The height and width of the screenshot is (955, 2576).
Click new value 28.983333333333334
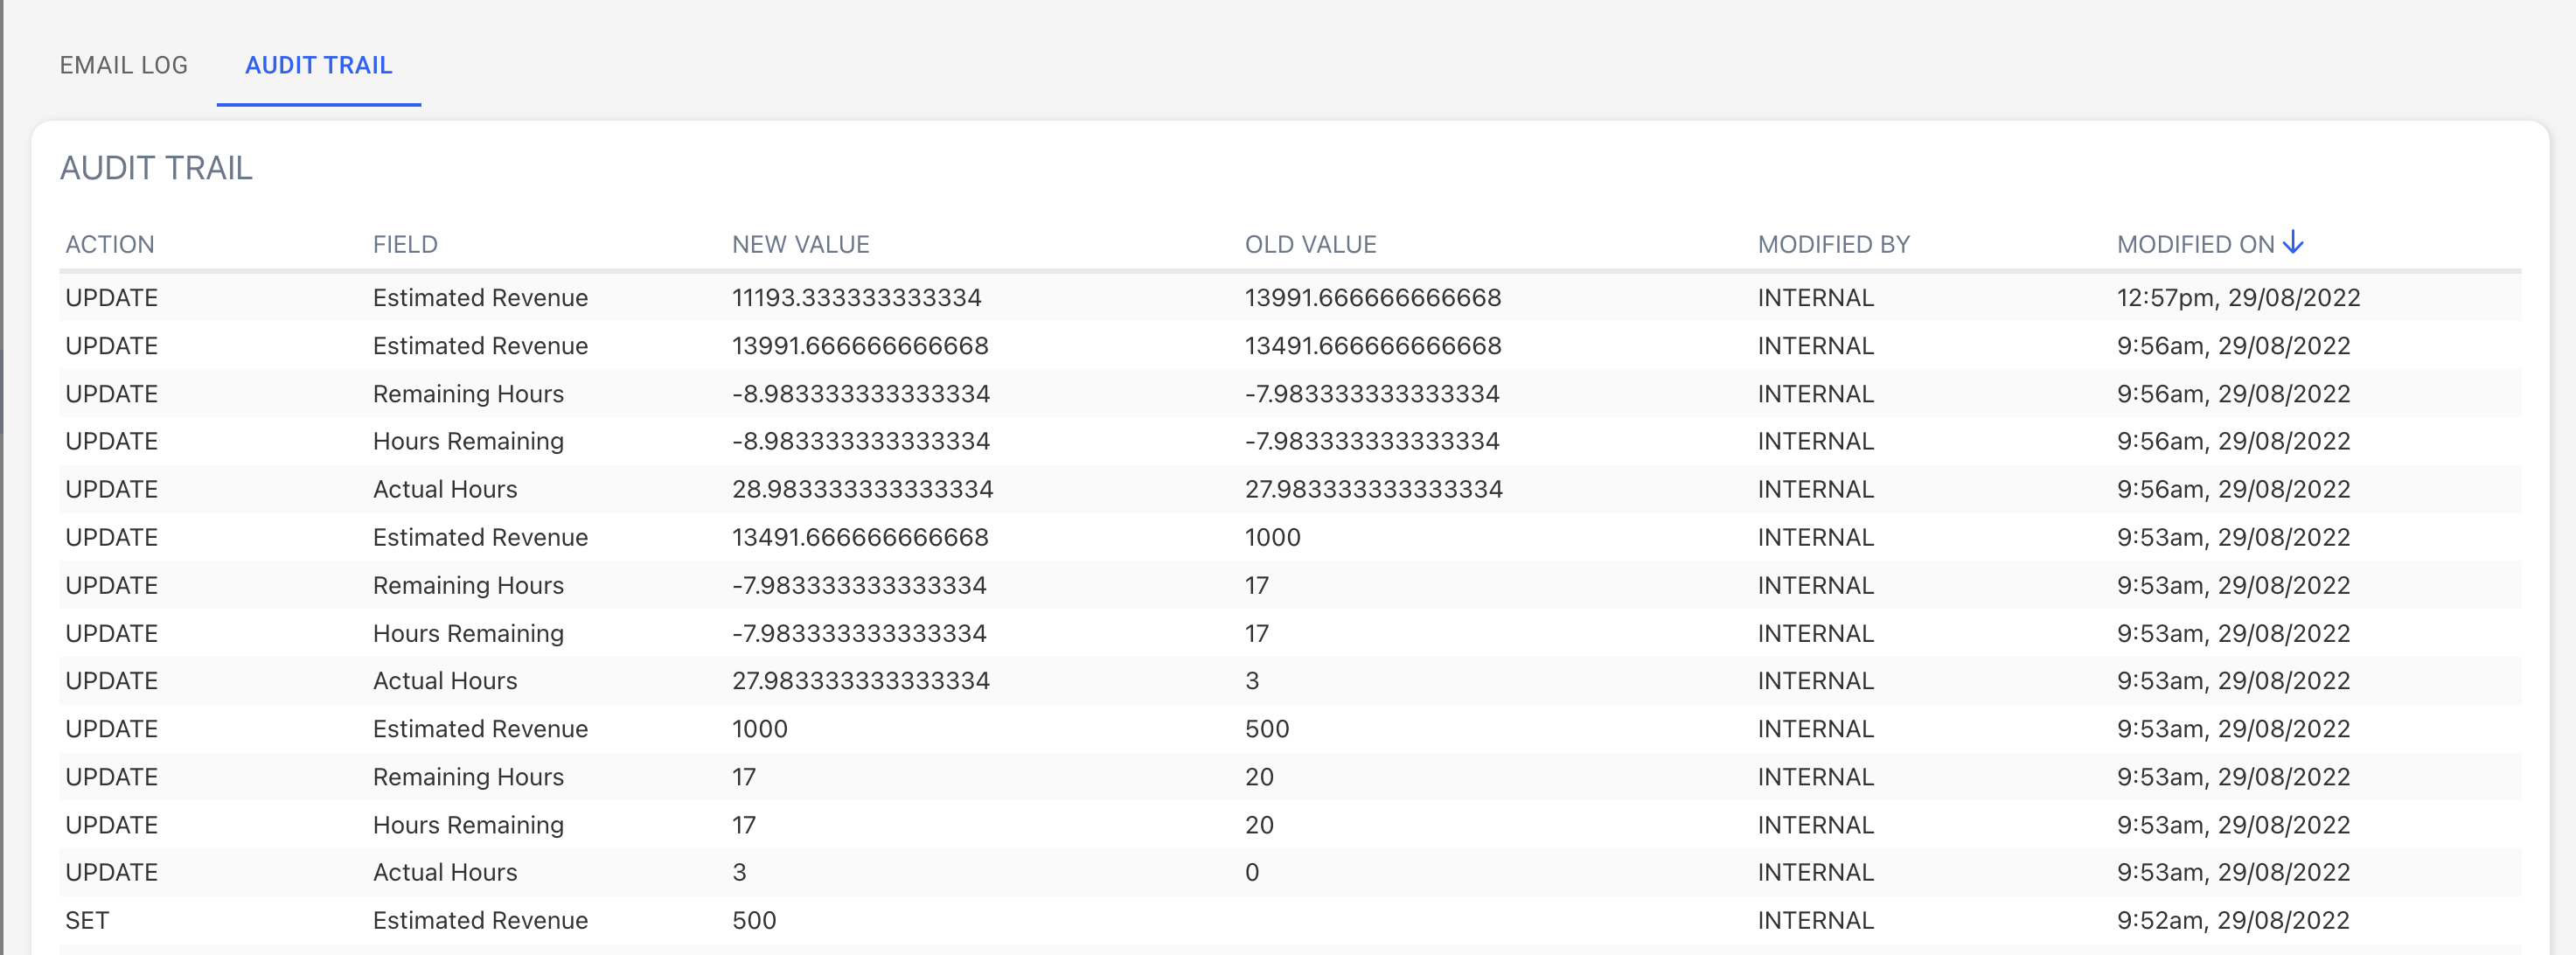pos(862,489)
